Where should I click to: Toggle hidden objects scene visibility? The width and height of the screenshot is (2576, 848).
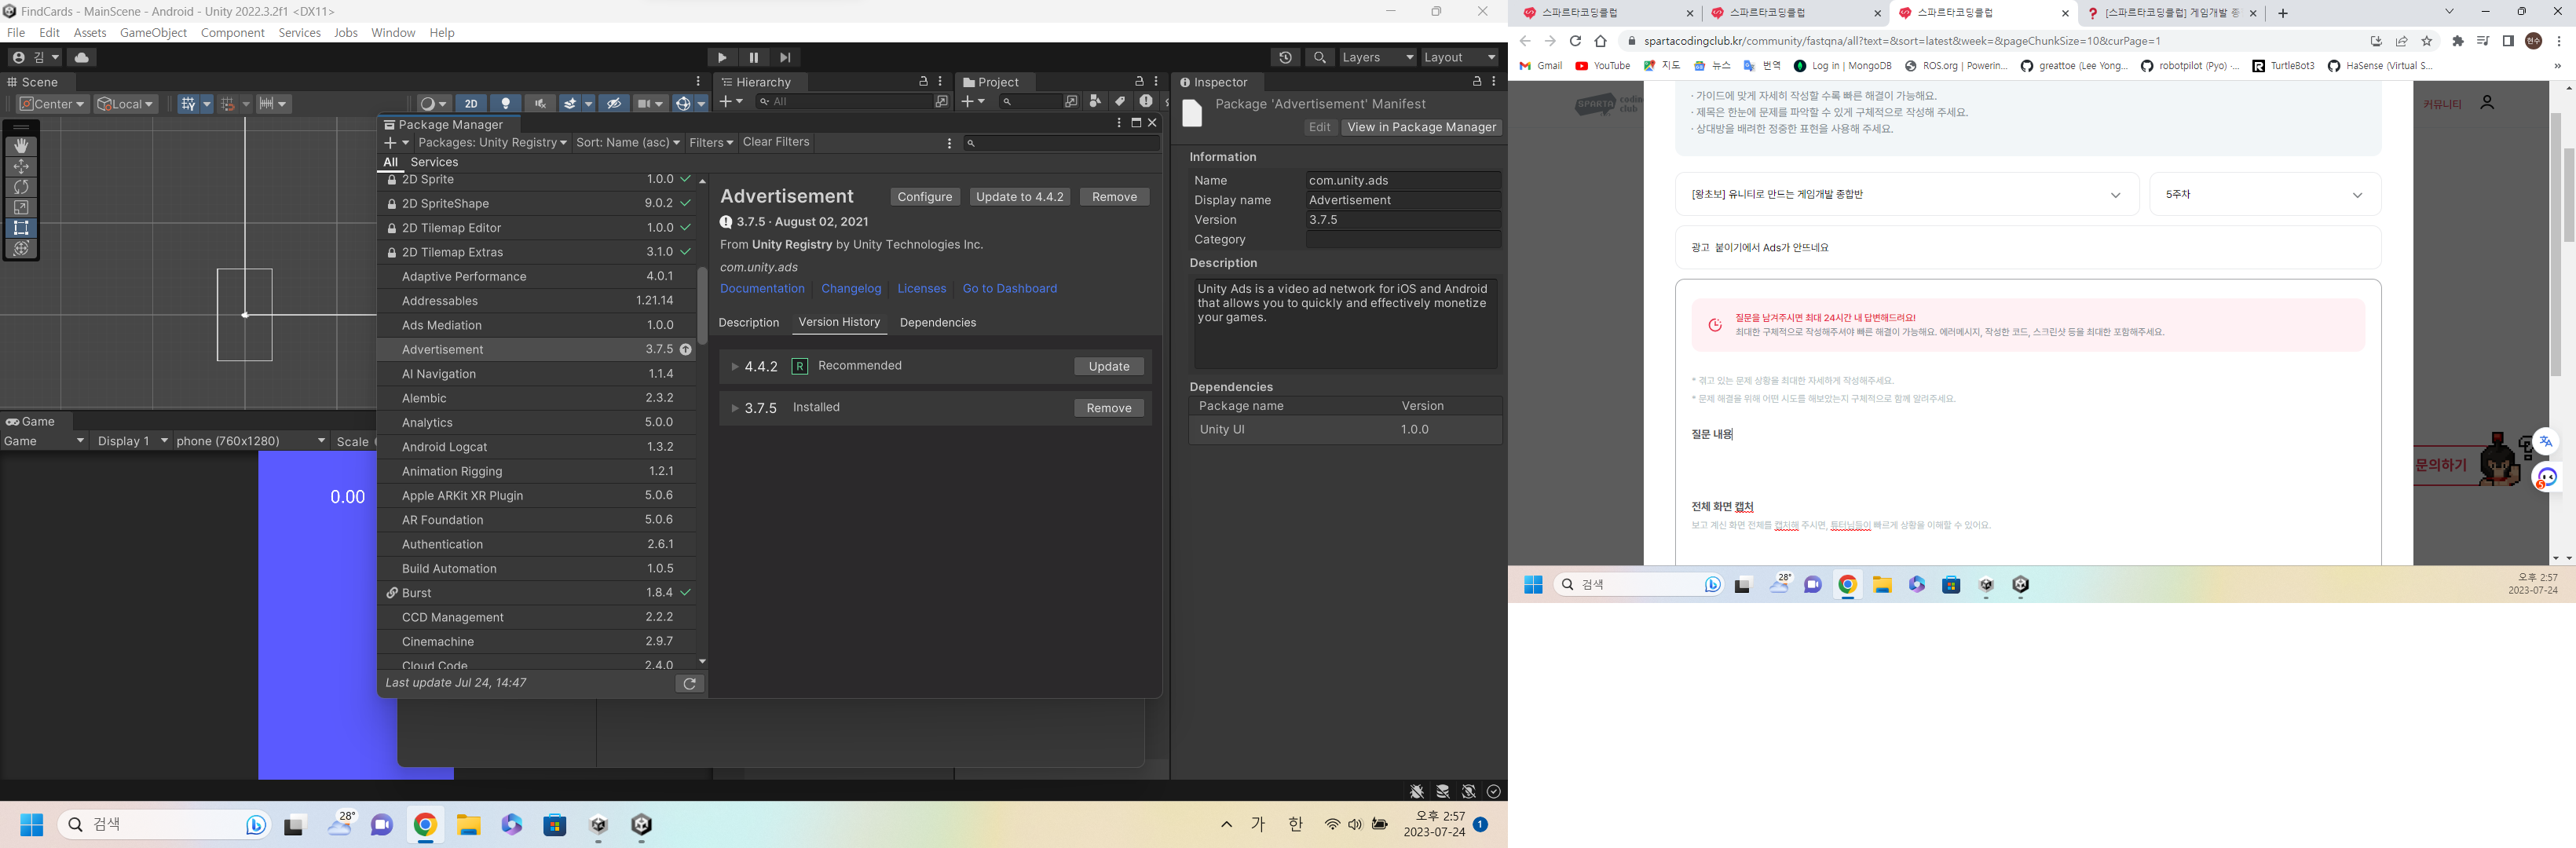pyautogui.click(x=615, y=104)
